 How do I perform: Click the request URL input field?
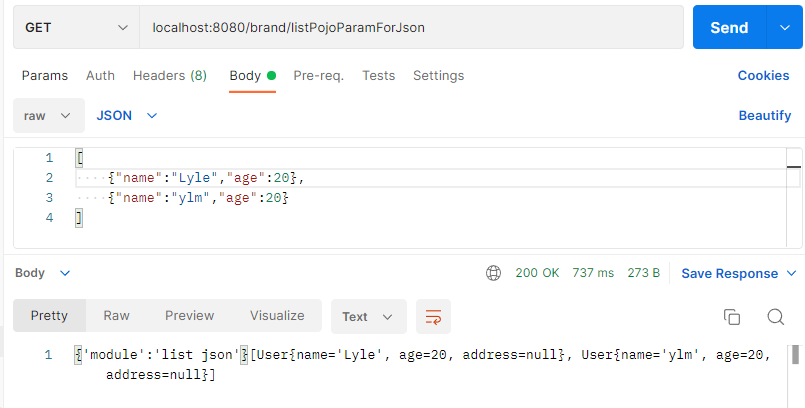click(411, 27)
